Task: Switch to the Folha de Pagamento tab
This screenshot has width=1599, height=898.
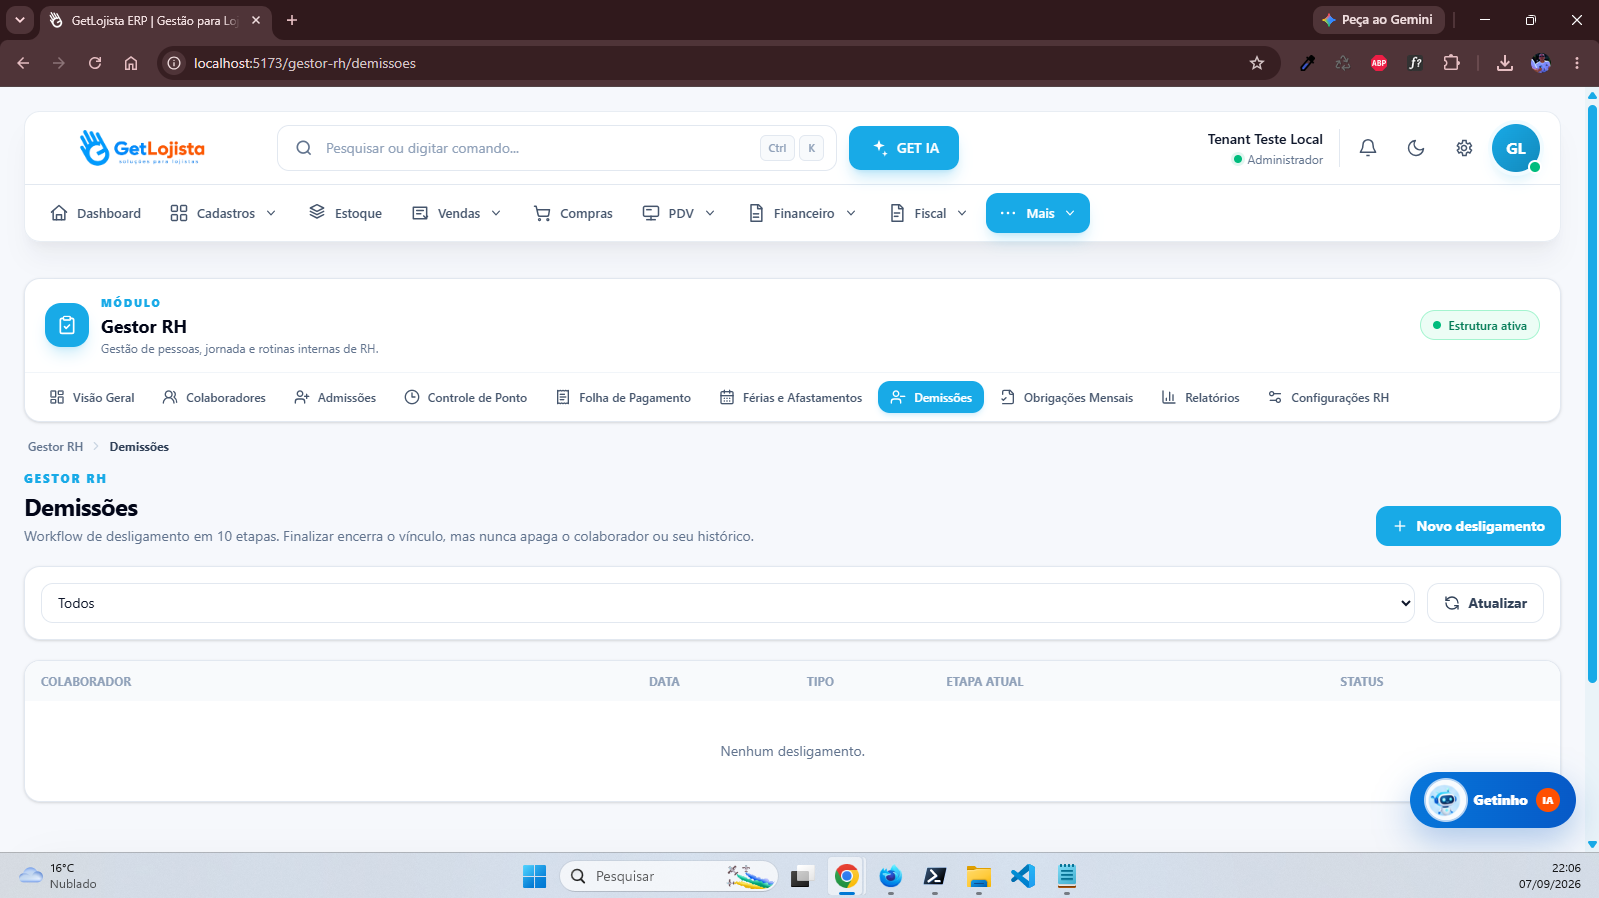Action: (623, 397)
